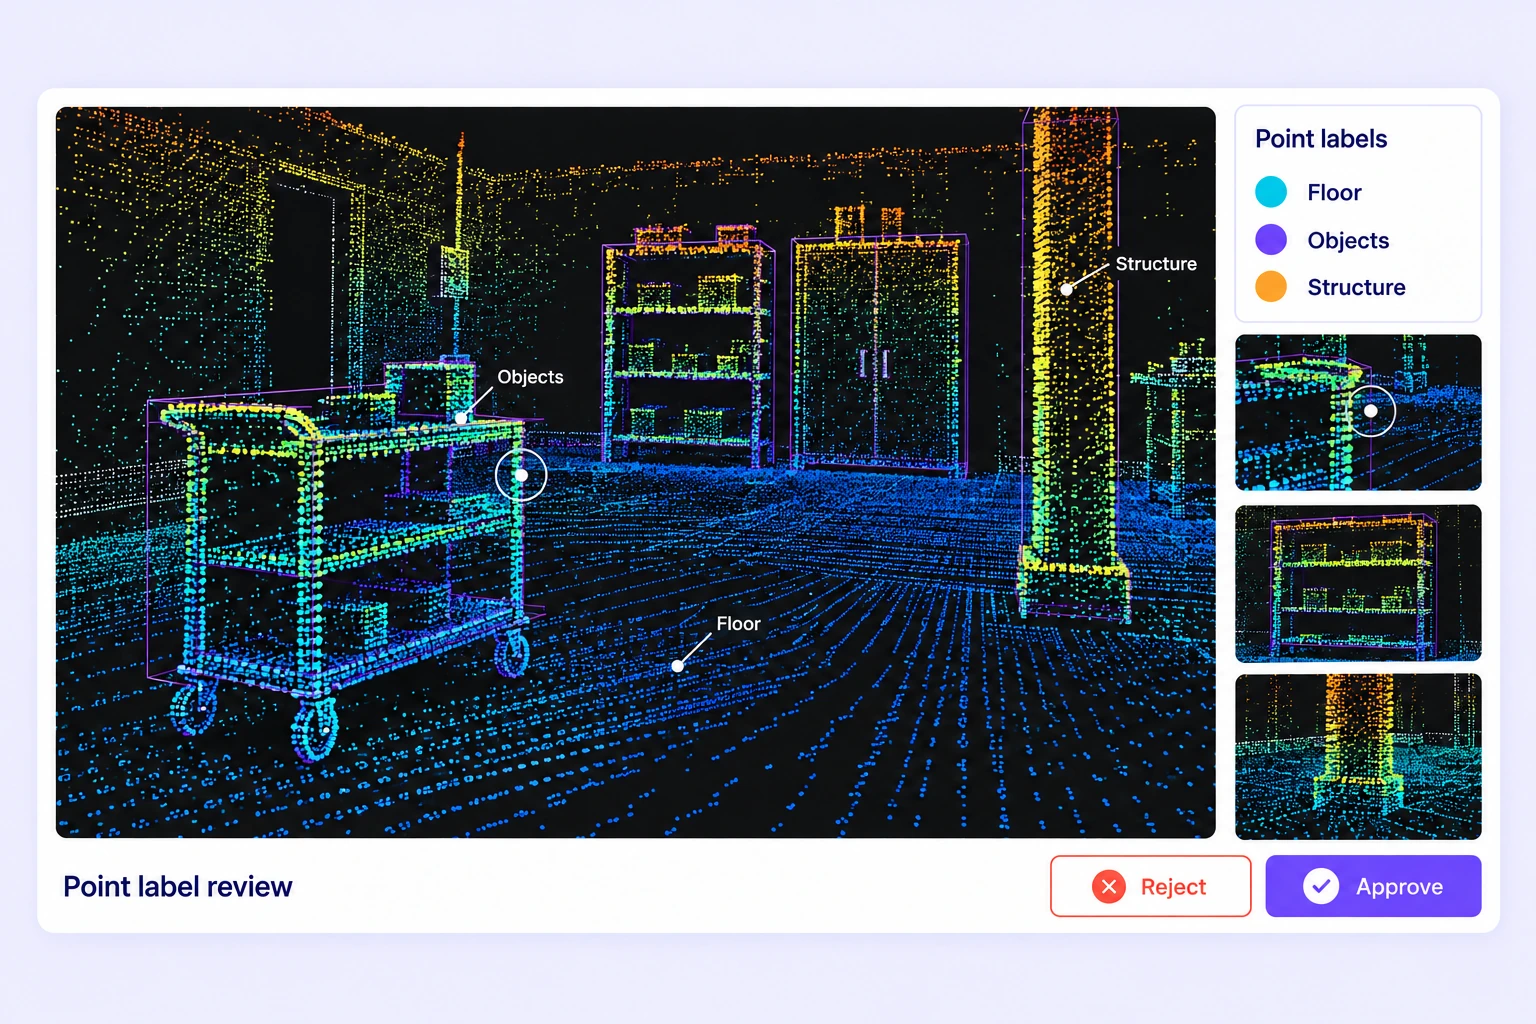Viewport: 1536px width, 1024px height.
Task: Open the column base thumbnail
Action: pyautogui.click(x=1358, y=756)
